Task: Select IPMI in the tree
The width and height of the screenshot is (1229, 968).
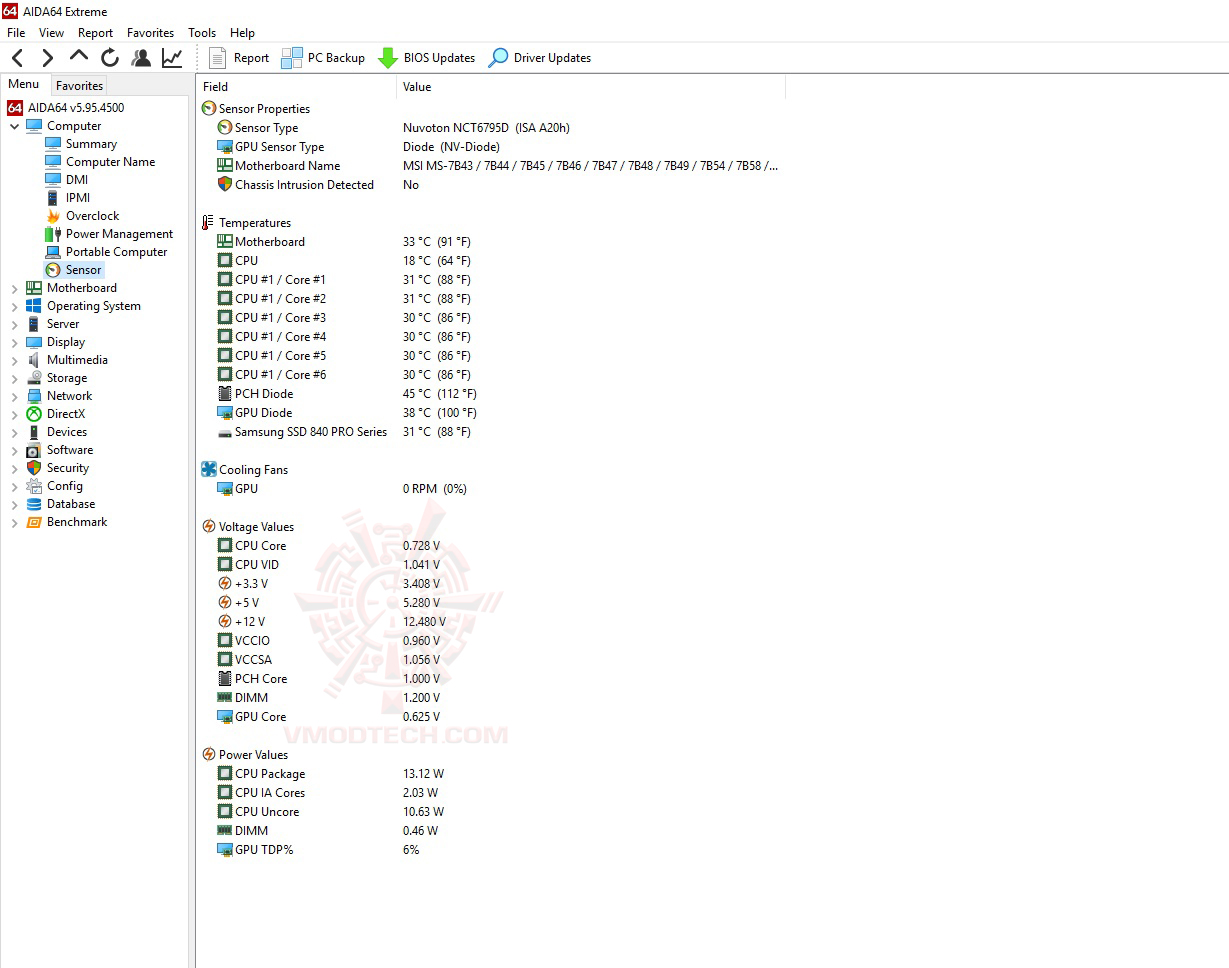Action: click(78, 198)
